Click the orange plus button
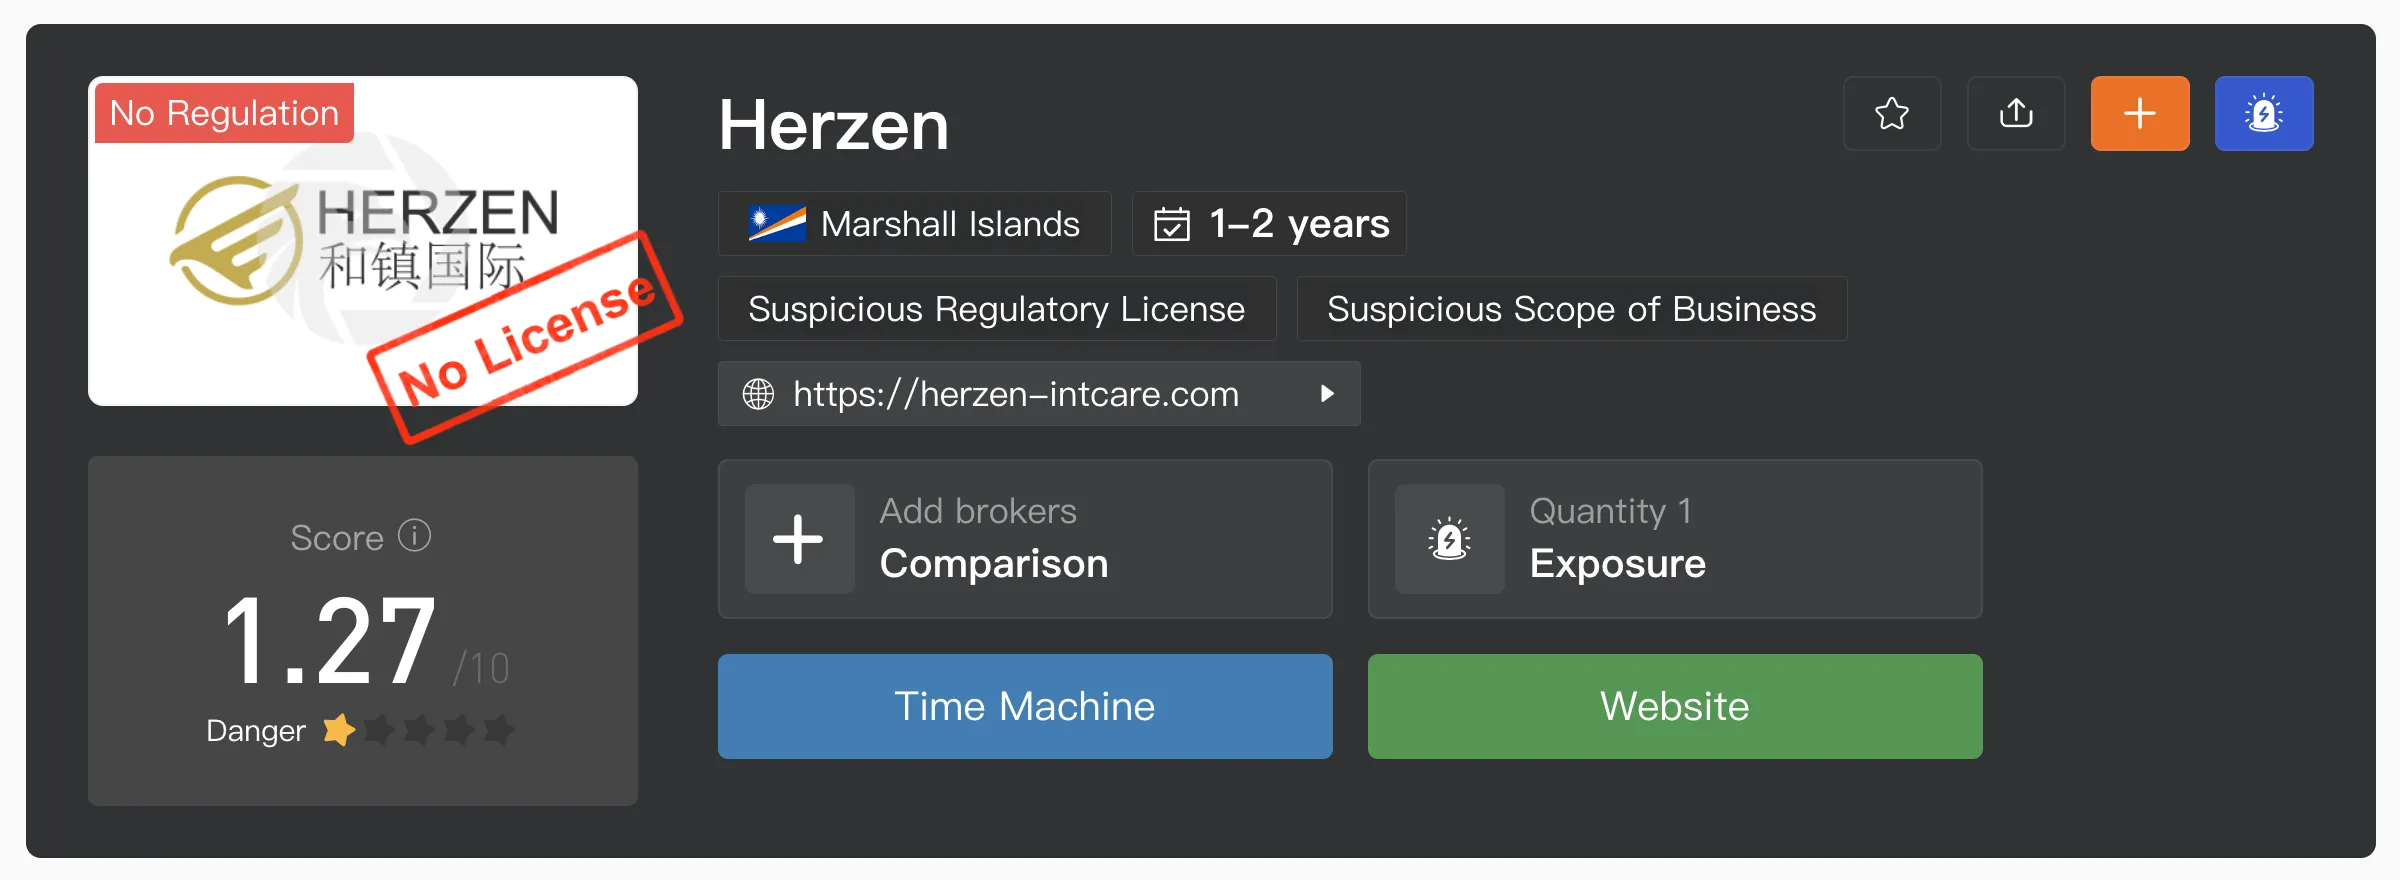The image size is (2400, 880). 2140,113
